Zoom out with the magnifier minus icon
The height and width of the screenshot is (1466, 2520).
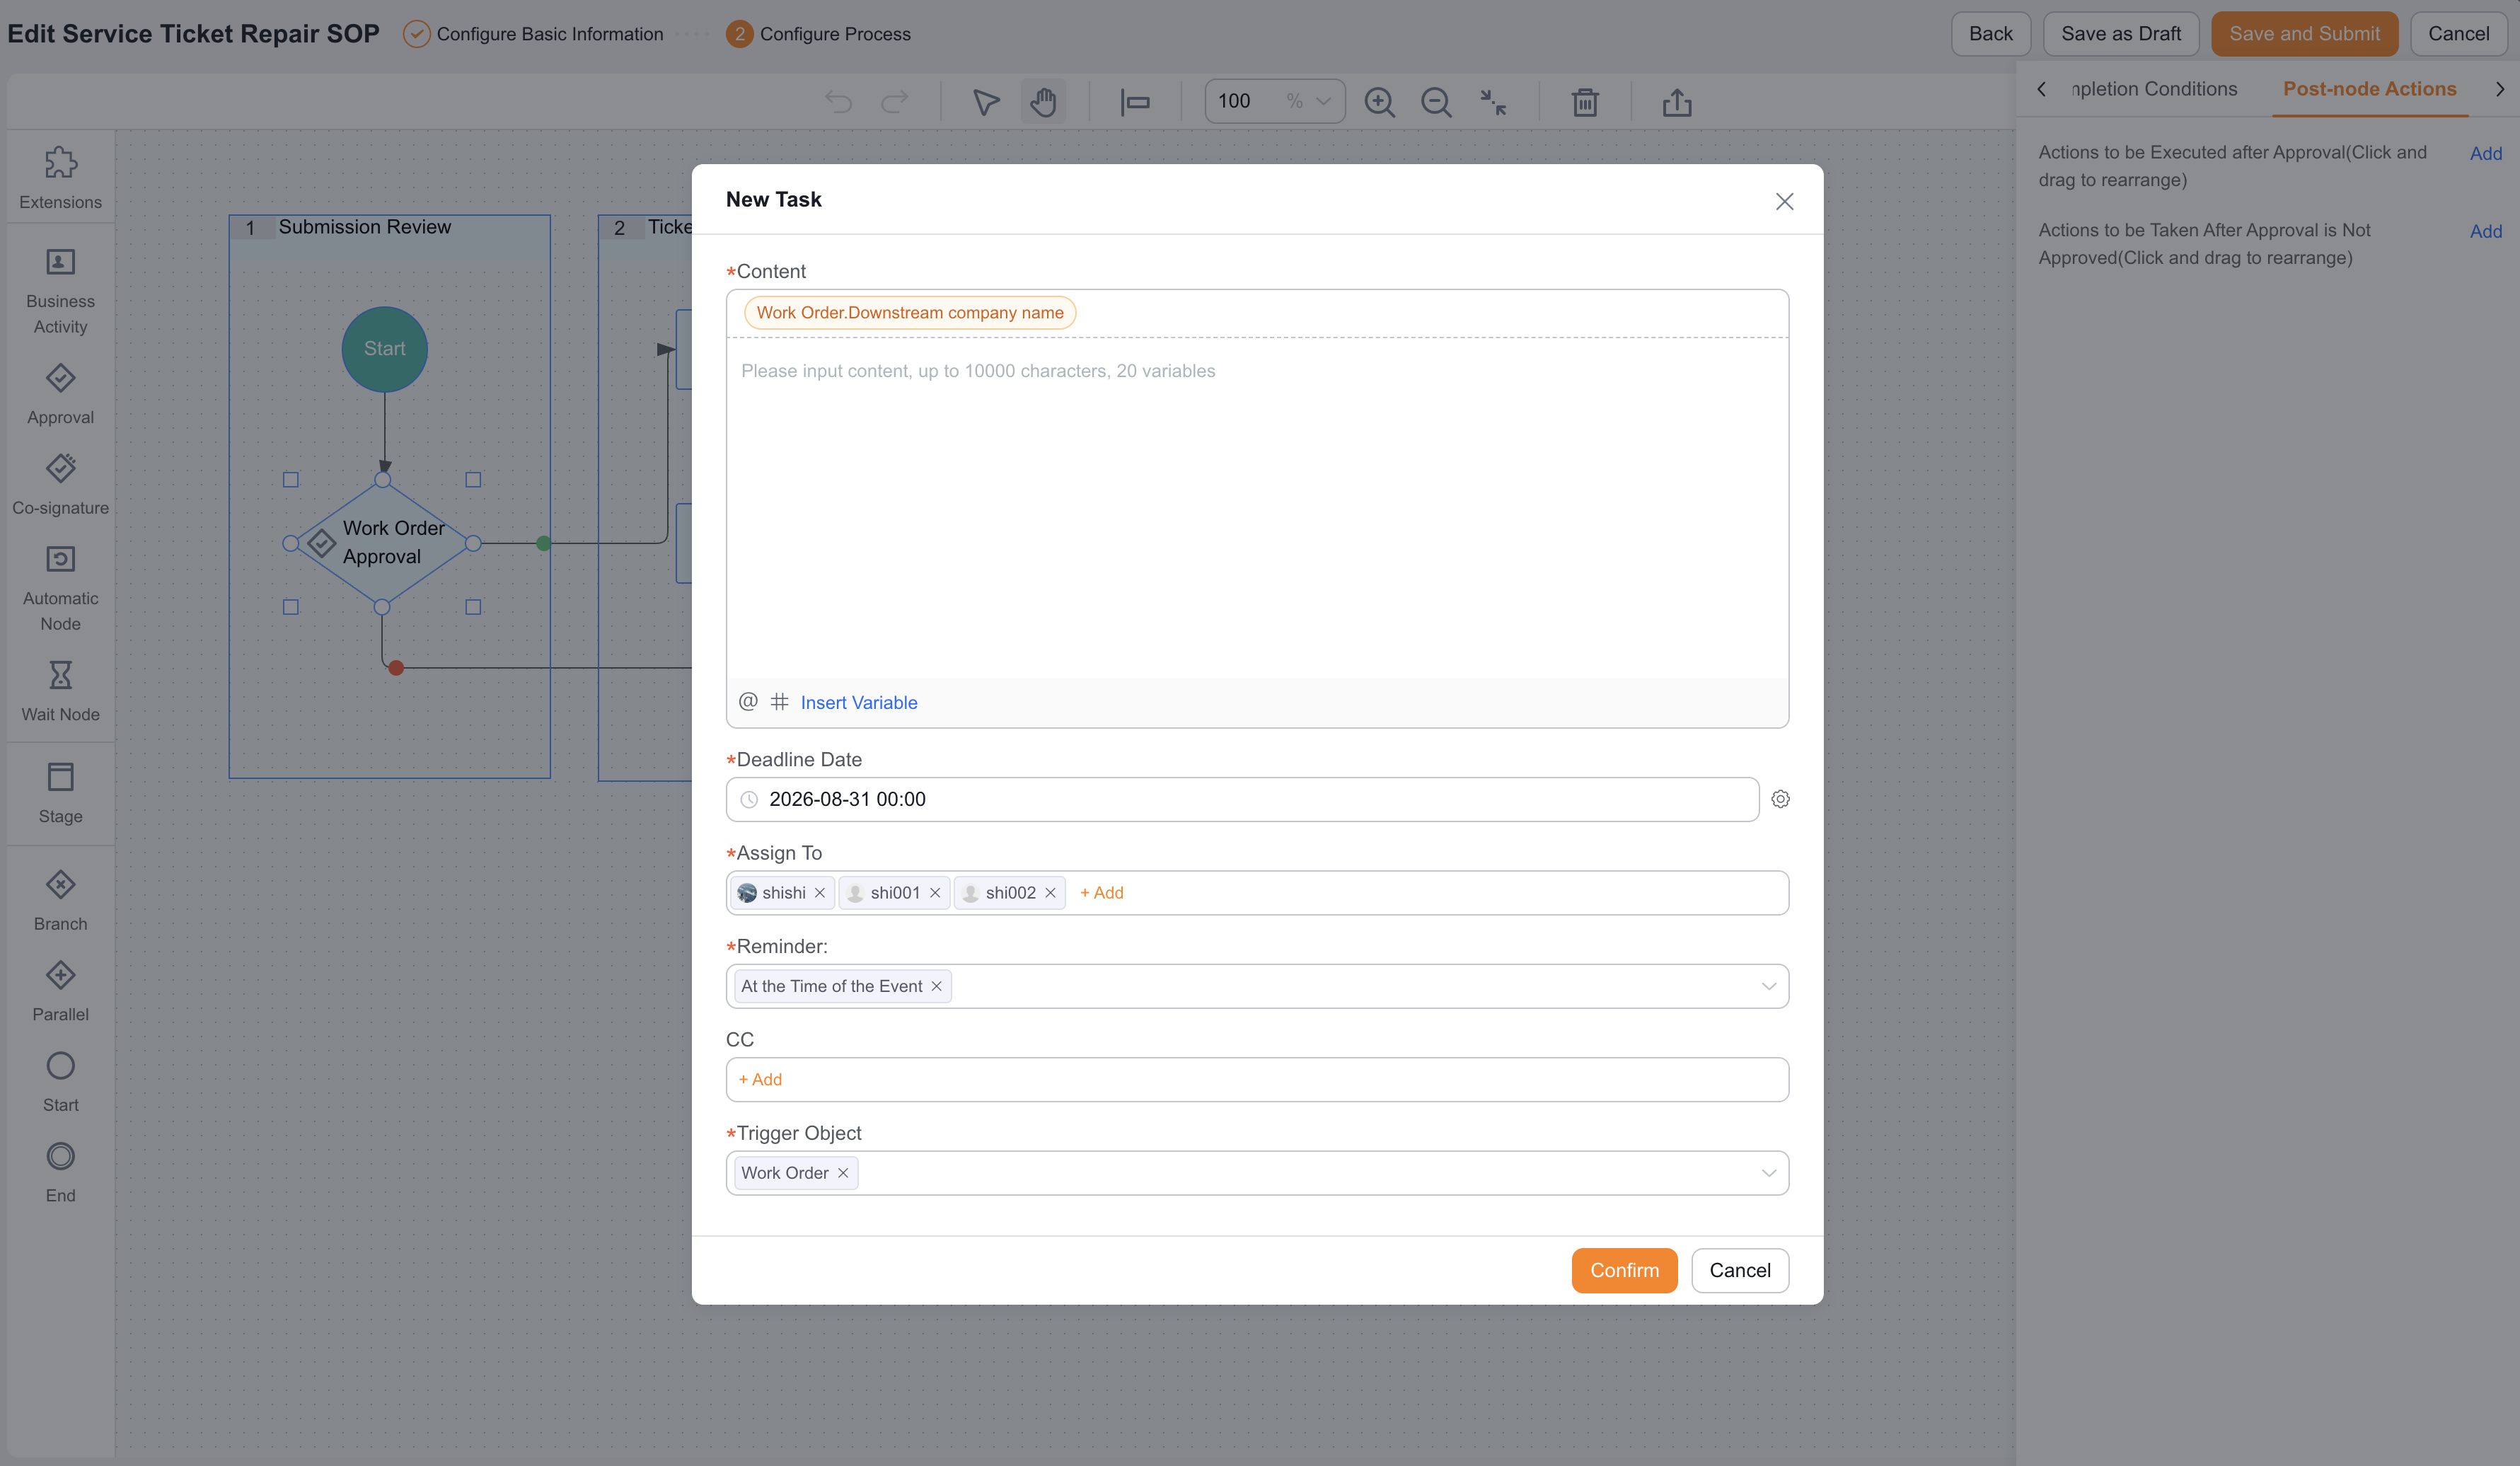pyautogui.click(x=1436, y=102)
